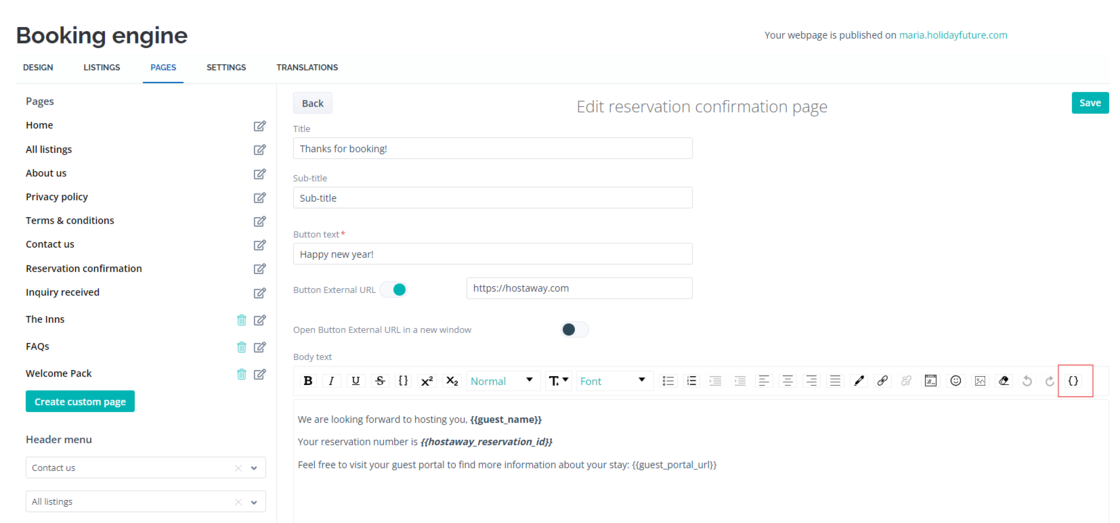
Task: Edit the Home page
Action: (x=260, y=126)
